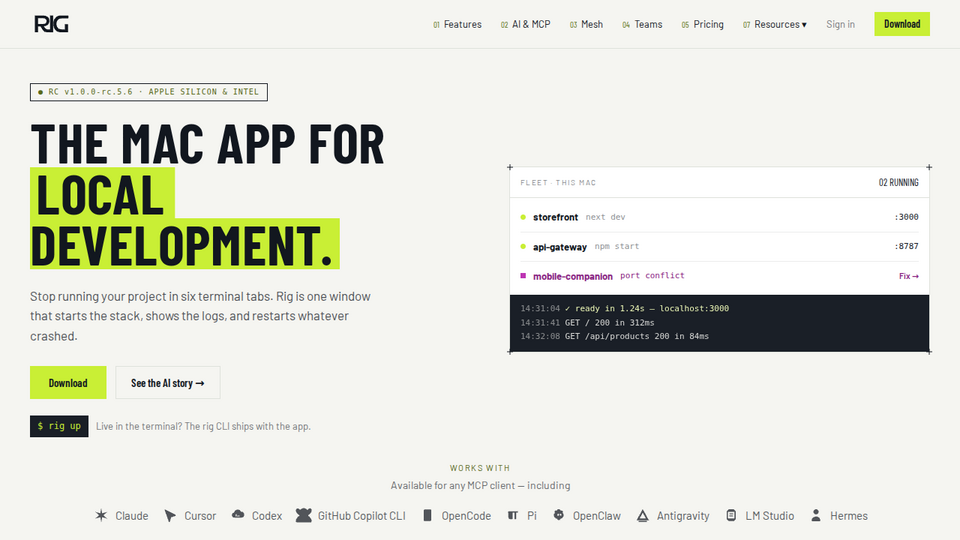Click the hero Download button
Image resolution: width=960 pixels, height=540 pixels.
pos(68,383)
